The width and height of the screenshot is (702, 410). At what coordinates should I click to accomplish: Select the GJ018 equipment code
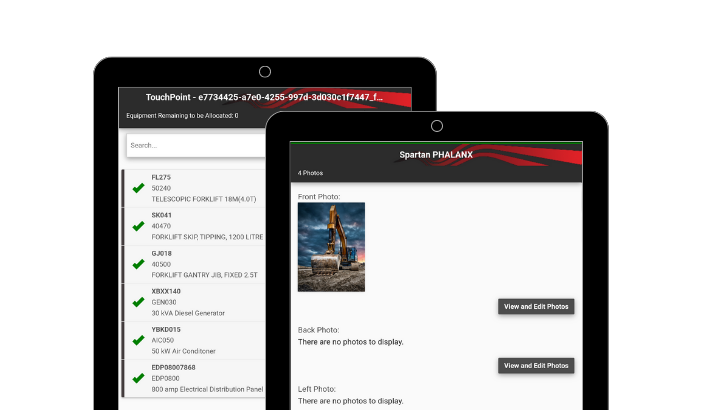(161, 253)
